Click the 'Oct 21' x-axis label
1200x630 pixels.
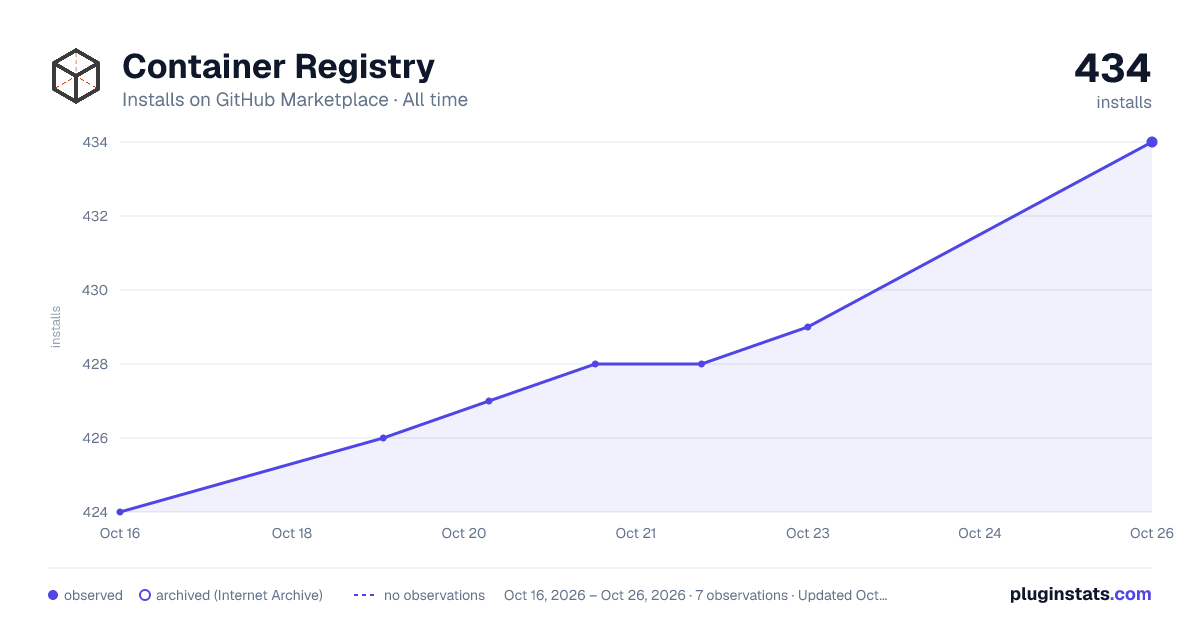click(x=636, y=533)
